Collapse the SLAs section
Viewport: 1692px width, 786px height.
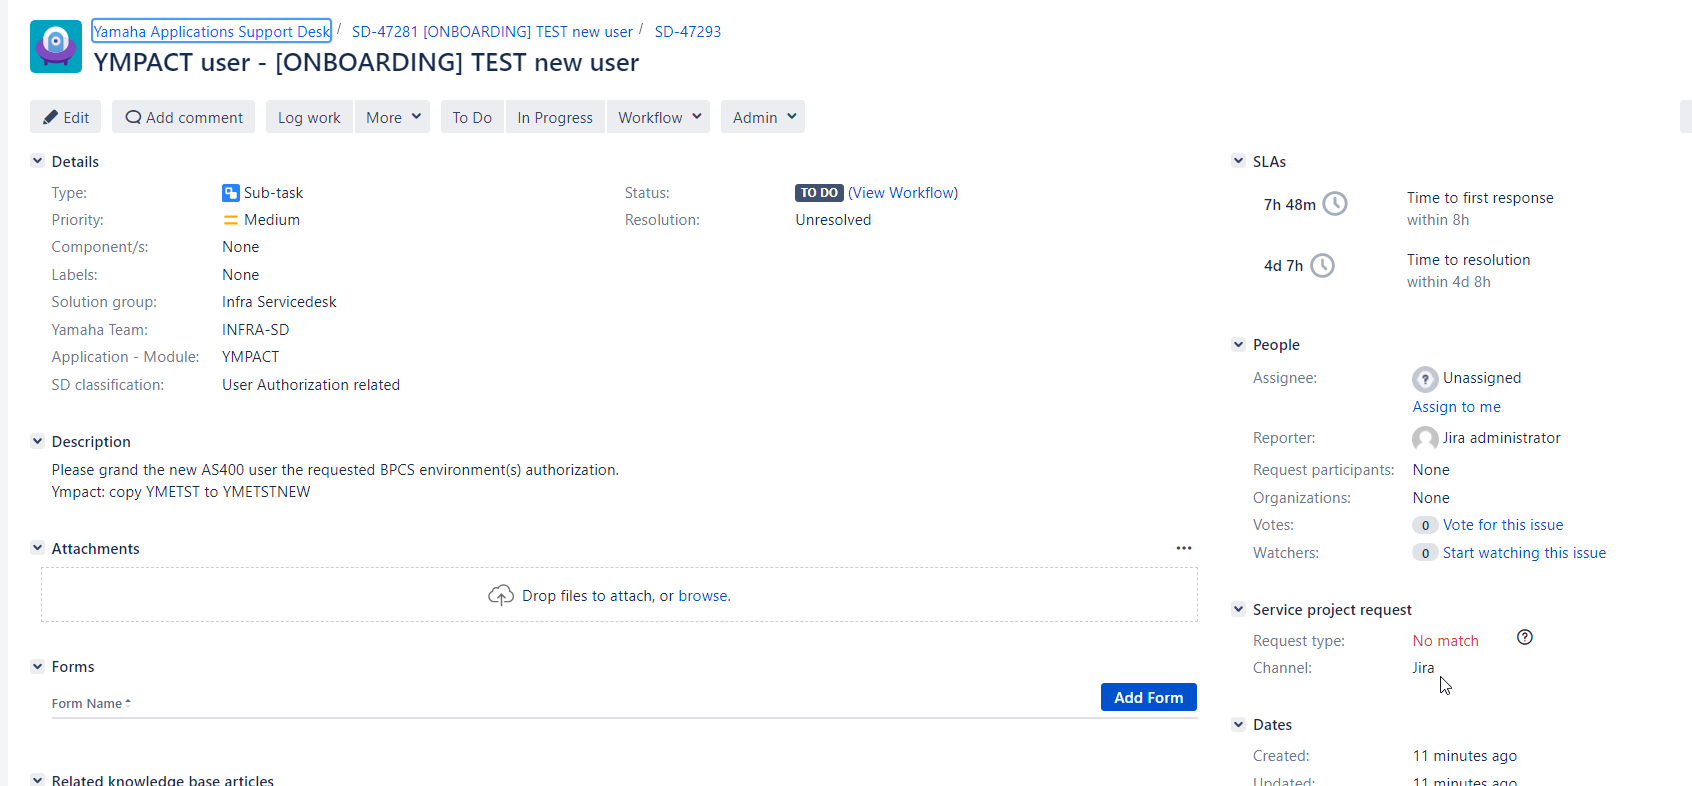pyautogui.click(x=1238, y=161)
